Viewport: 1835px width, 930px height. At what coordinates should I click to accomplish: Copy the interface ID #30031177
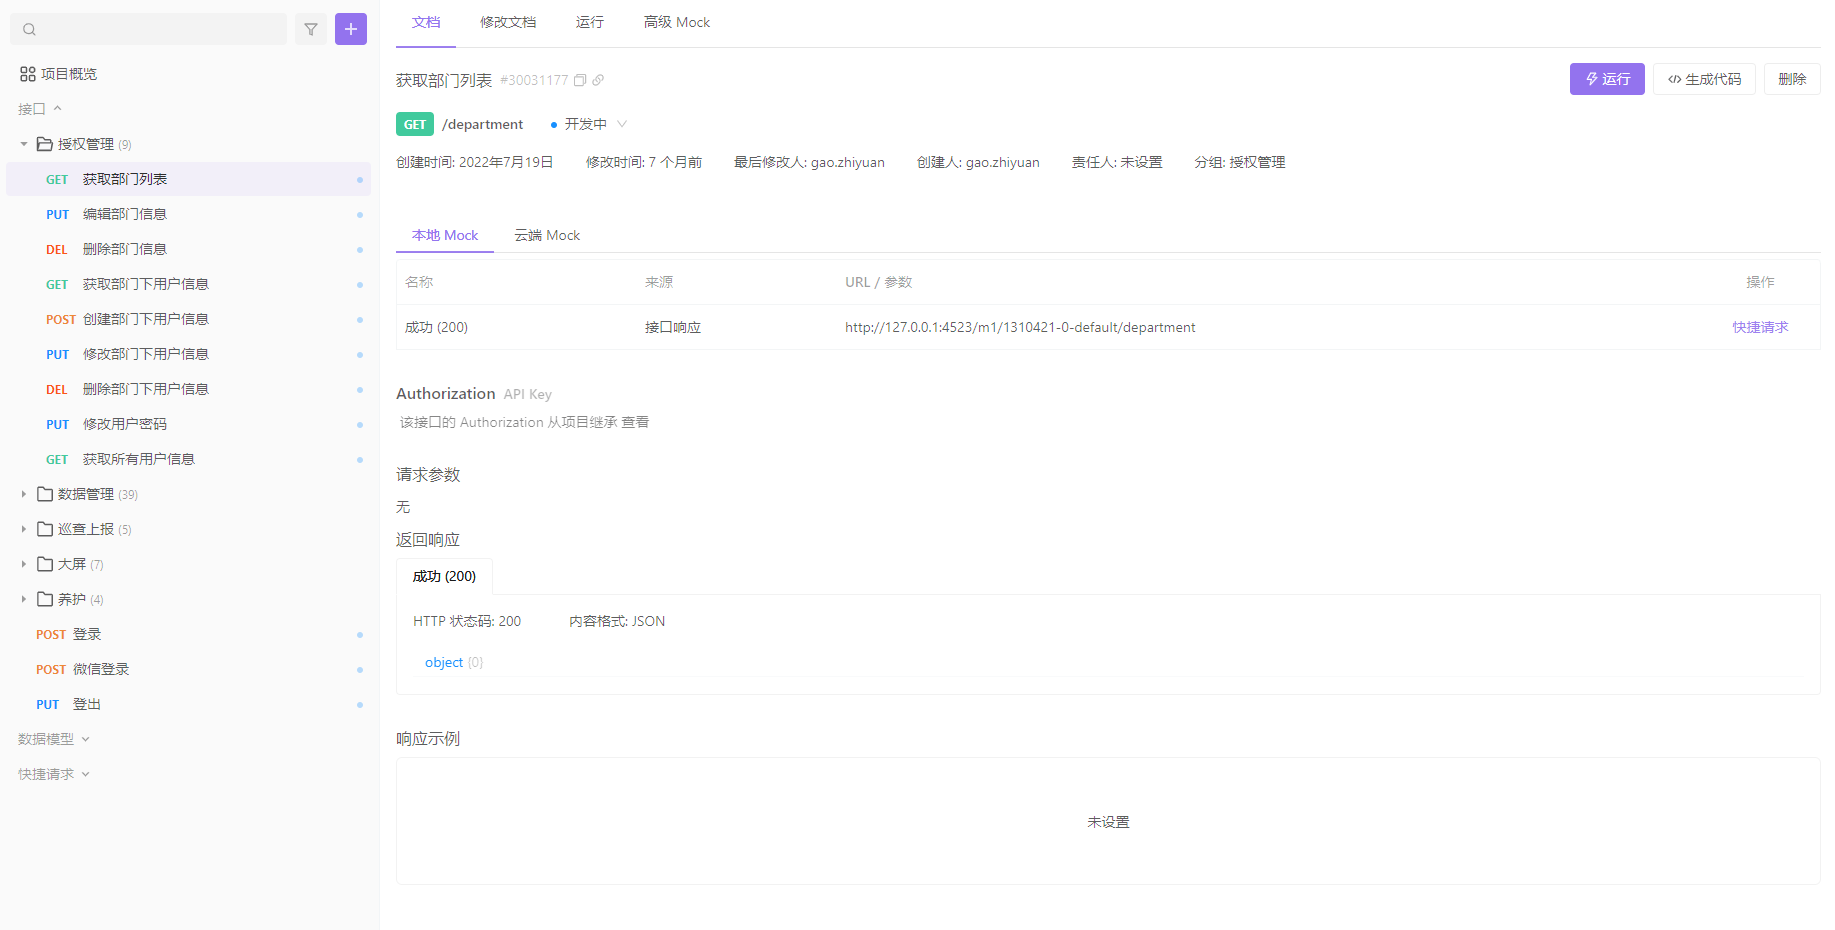pos(580,80)
